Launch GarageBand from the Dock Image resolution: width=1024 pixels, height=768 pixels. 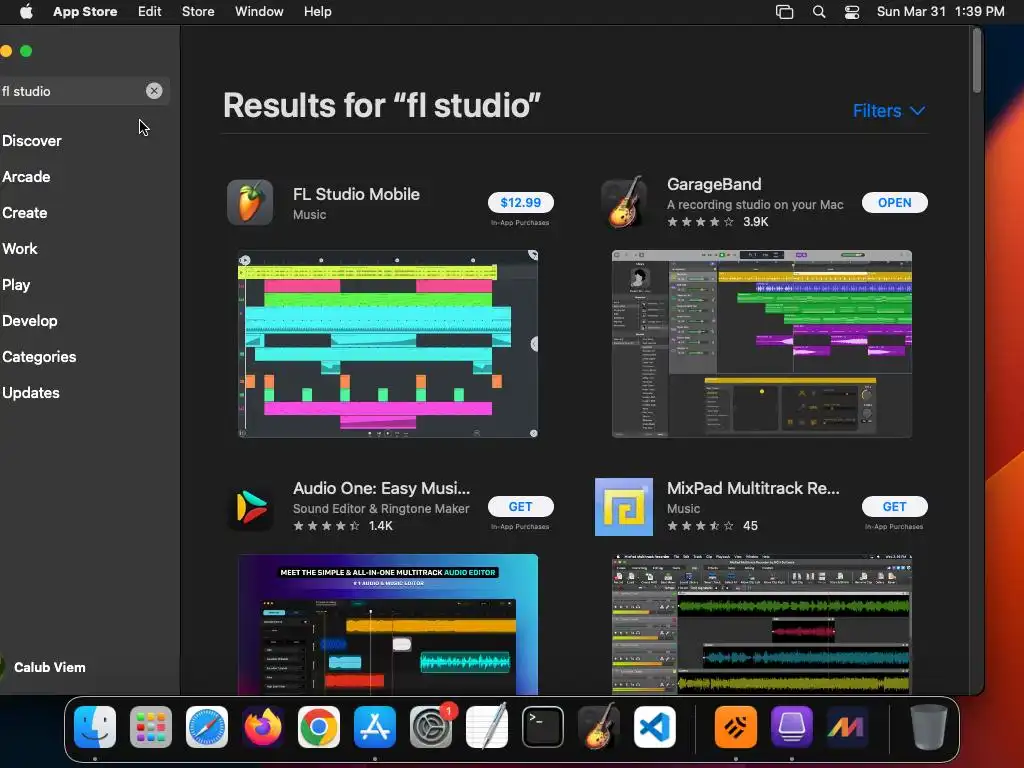[x=599, y=726]
